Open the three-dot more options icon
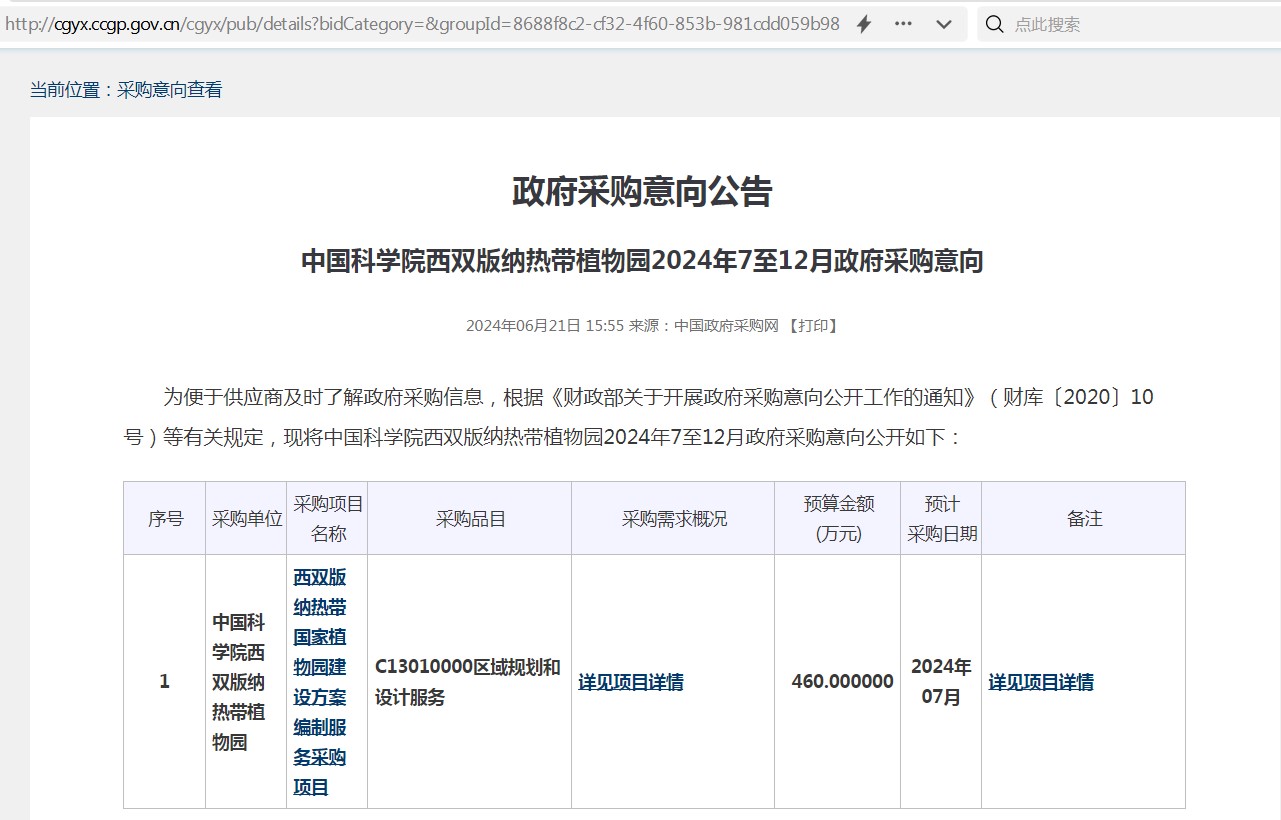Screen dimensions: 1281x820 903,24
